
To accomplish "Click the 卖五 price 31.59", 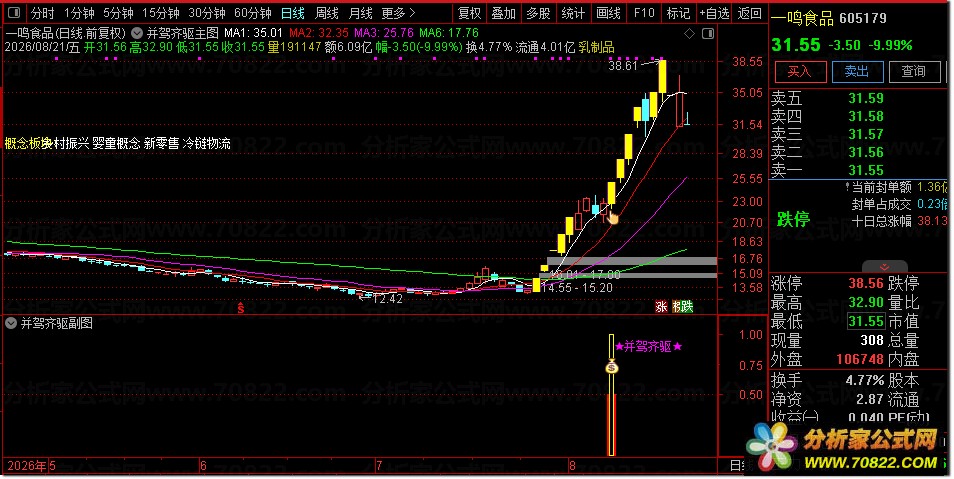I will 866,98.
